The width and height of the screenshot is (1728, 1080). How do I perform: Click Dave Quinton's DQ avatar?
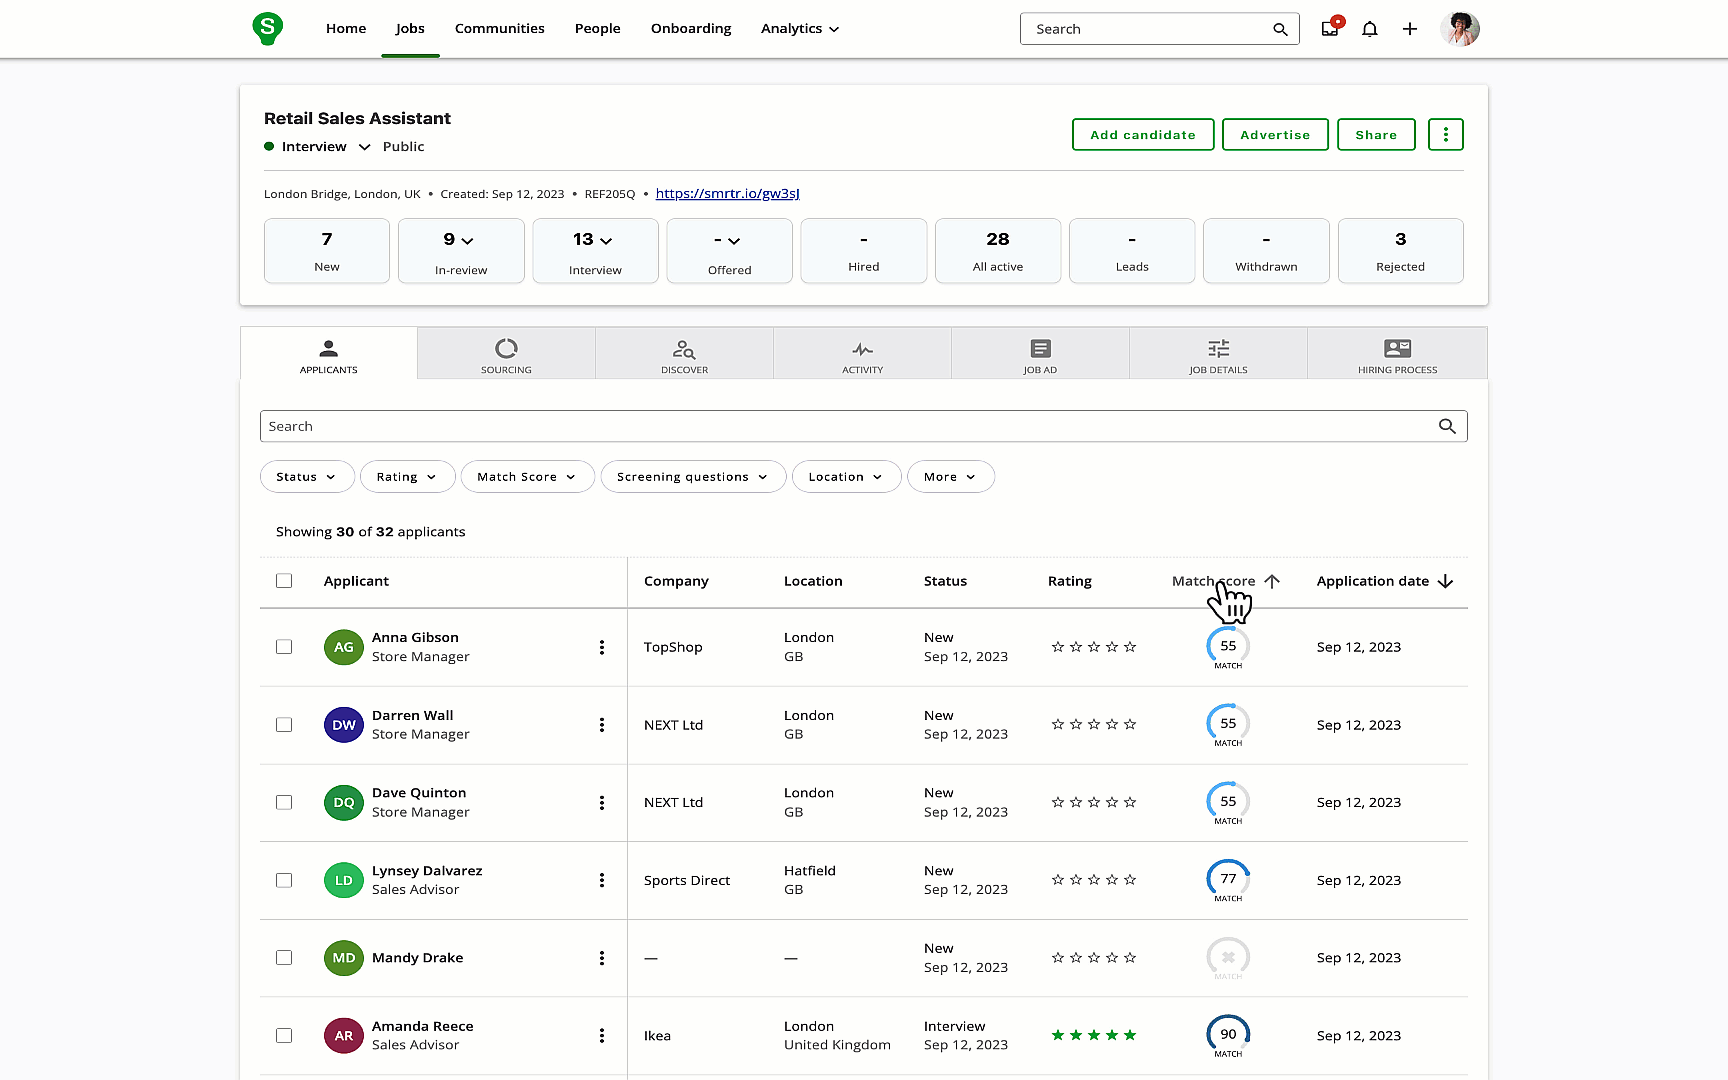pos(344,802)
